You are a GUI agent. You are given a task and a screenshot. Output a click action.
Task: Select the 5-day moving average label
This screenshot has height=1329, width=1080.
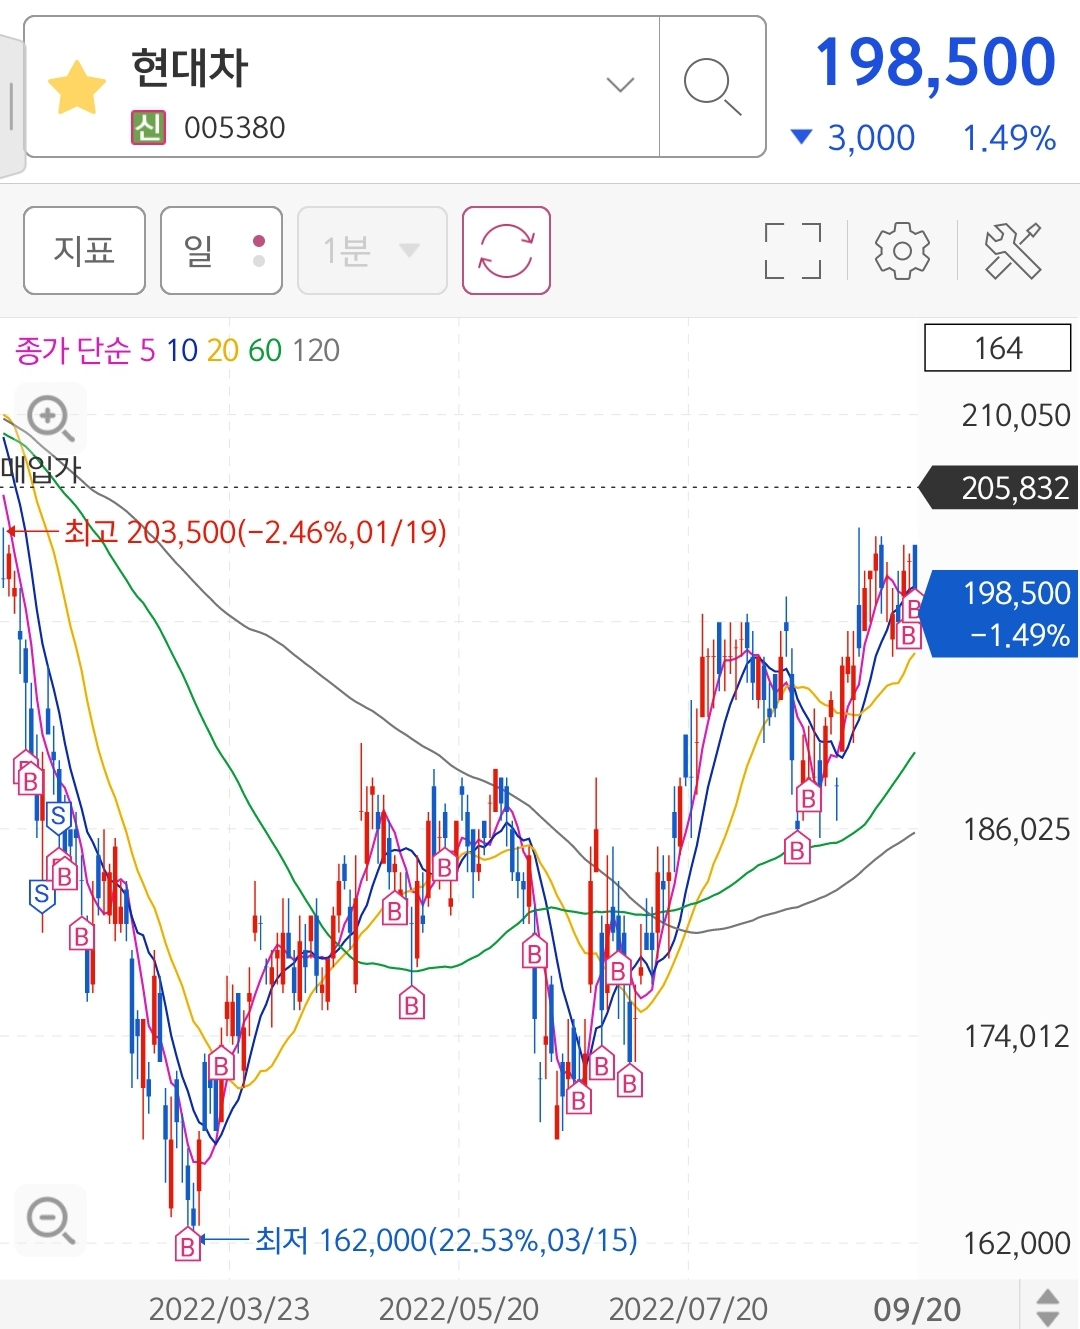(x=147, y=350)
